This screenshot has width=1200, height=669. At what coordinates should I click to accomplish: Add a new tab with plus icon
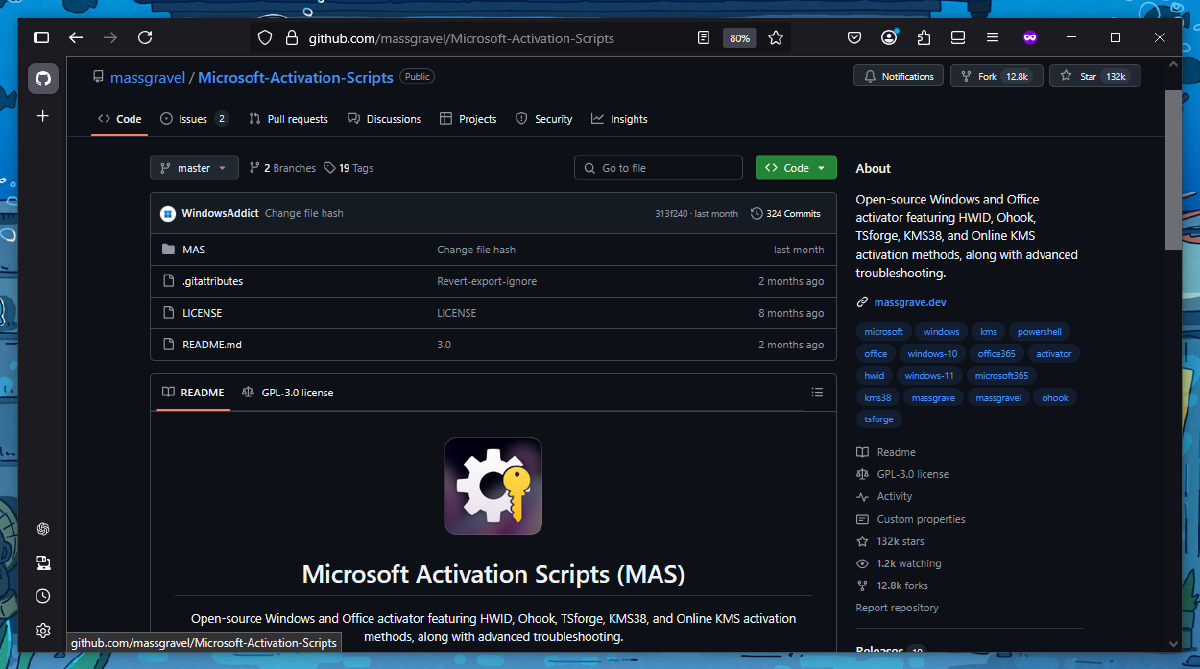coord(43,116)
